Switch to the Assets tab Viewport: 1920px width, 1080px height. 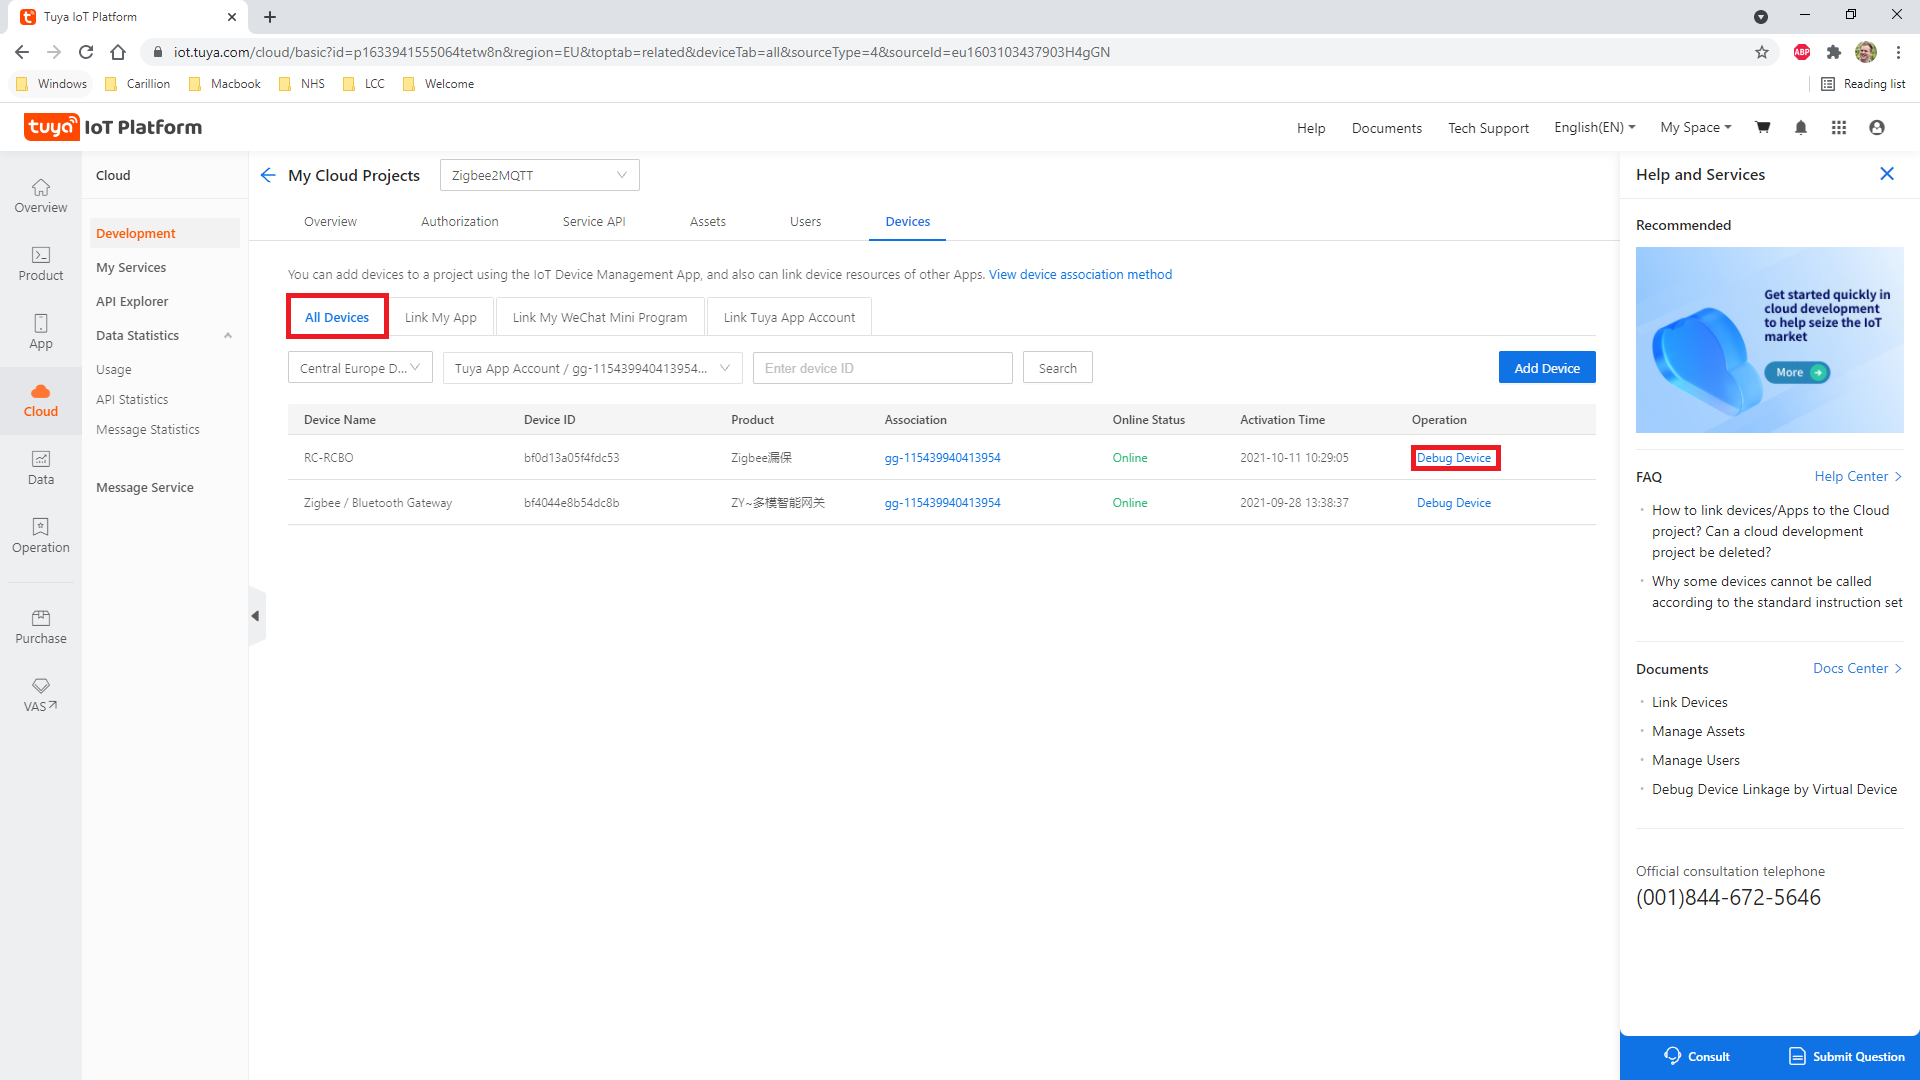(708, 221)
